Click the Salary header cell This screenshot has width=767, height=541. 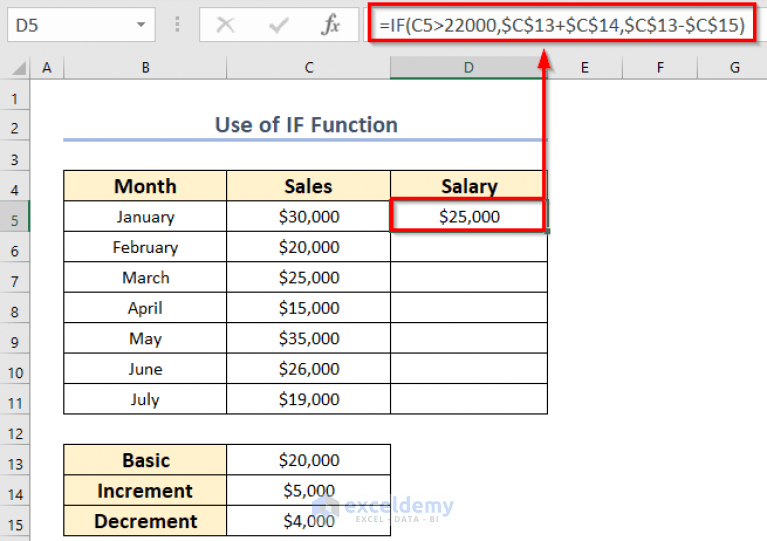click(x=469, y=186)
